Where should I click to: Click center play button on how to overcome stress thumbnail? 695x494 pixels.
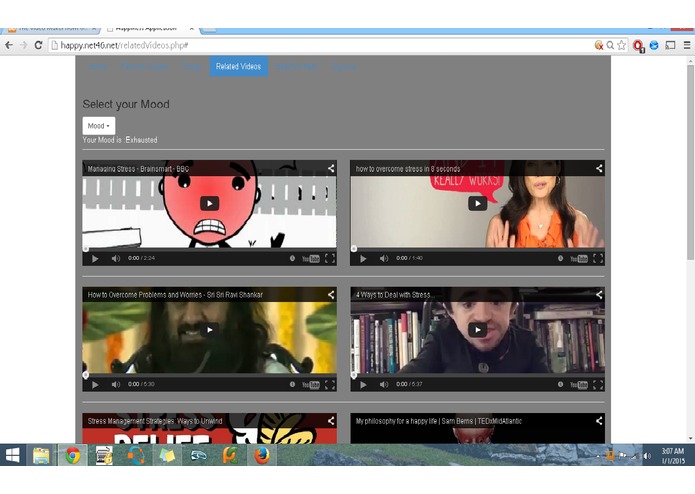click(x=477, y=203)
